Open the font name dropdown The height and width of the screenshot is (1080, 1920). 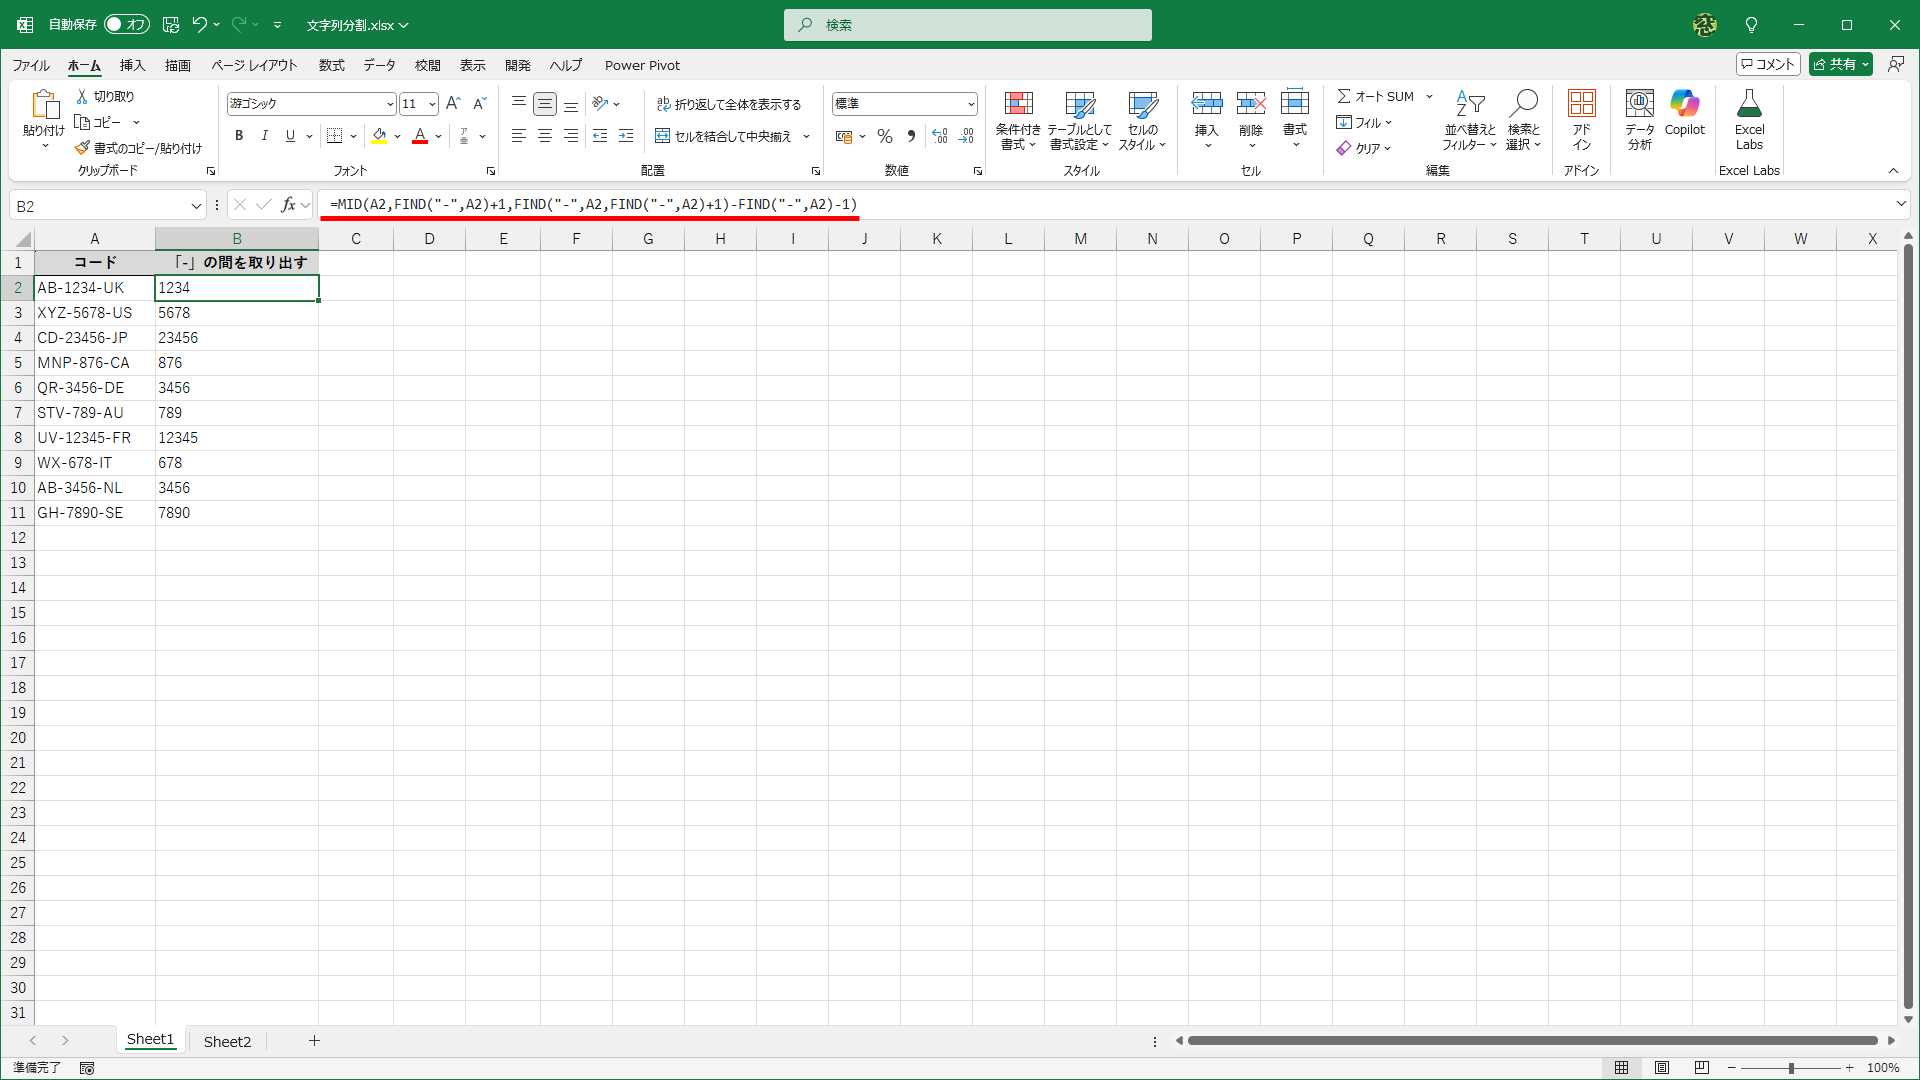(389, 104)
